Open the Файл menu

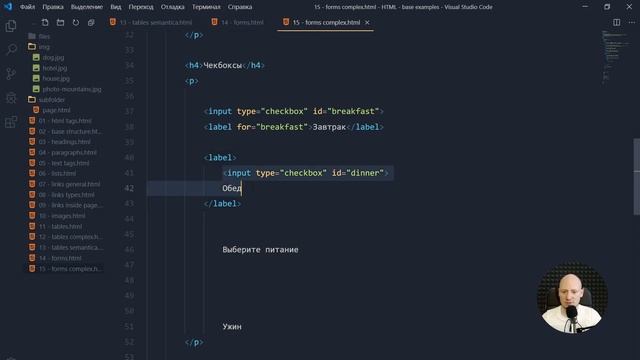(27, 7)
